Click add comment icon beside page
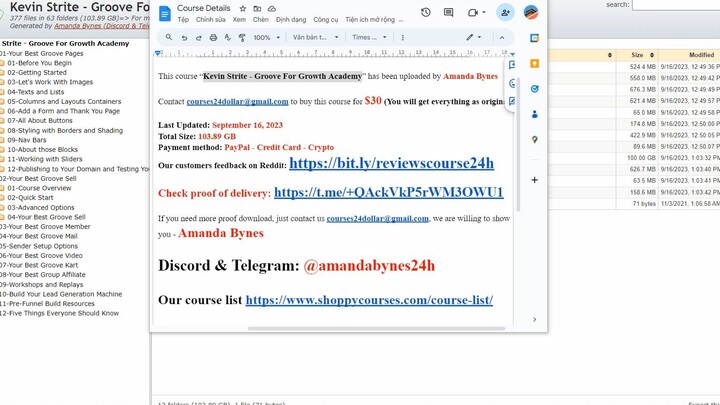Screen dimensions: 720x405 tap(512, 65)
